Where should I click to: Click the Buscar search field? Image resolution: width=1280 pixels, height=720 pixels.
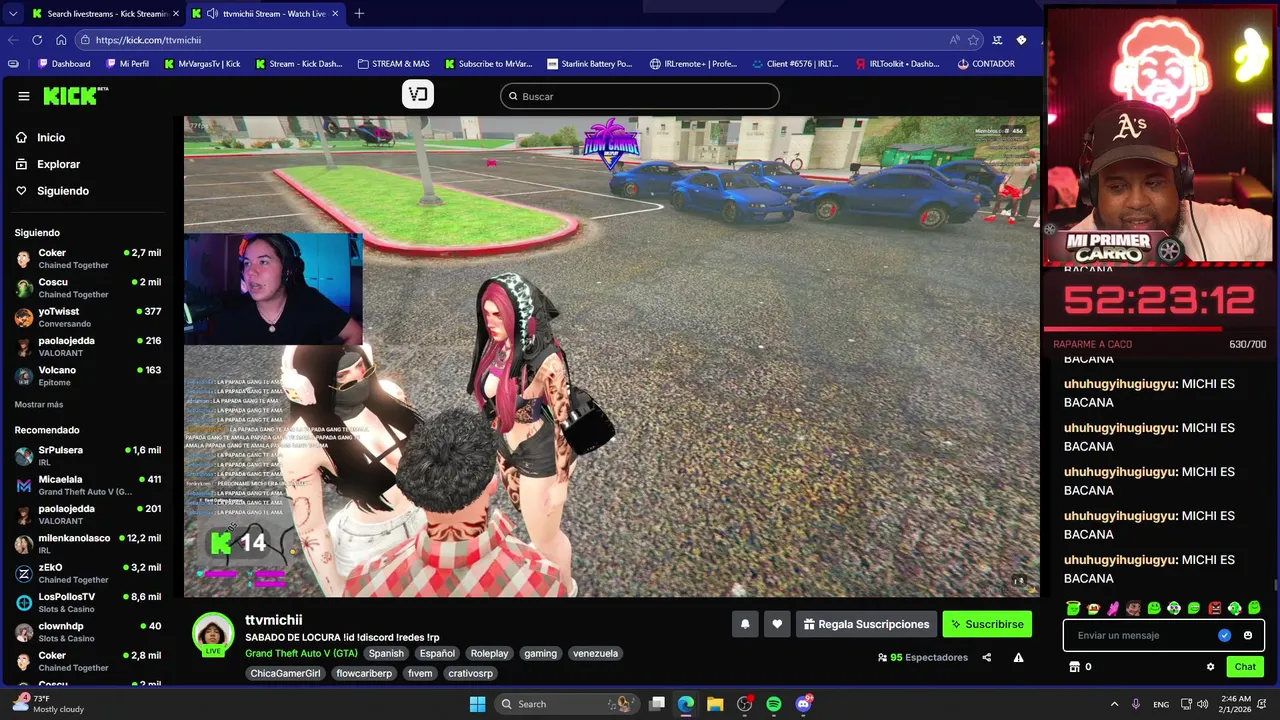pos(640,96)
